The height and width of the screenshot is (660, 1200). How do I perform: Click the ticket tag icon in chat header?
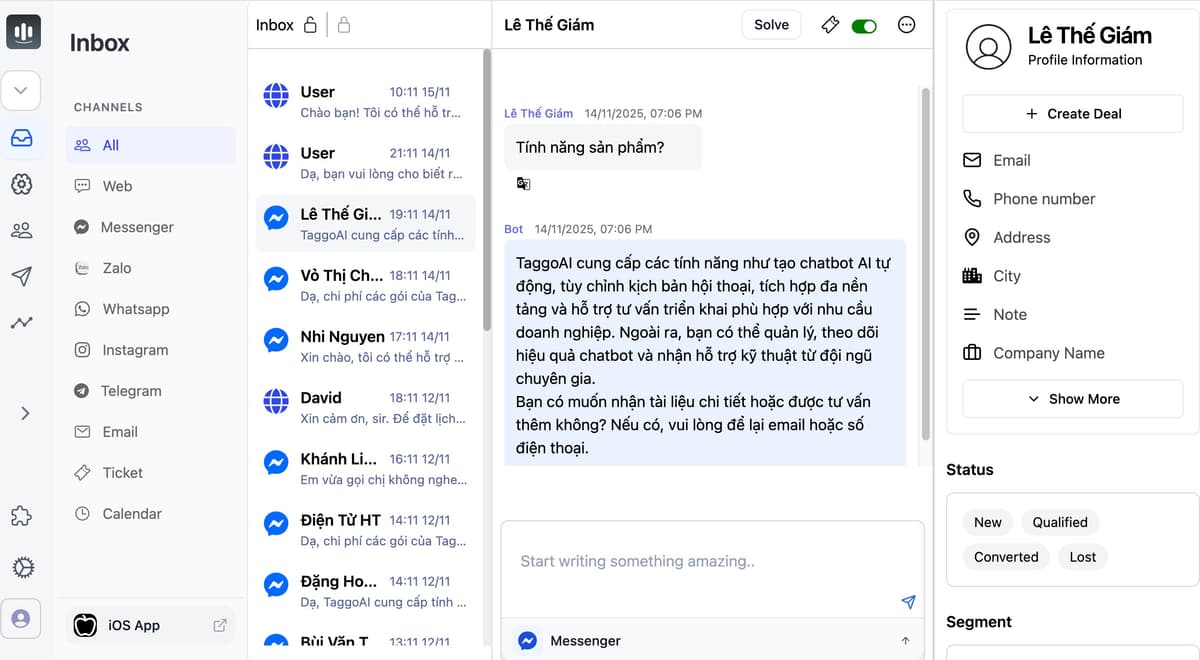[829, 25]
